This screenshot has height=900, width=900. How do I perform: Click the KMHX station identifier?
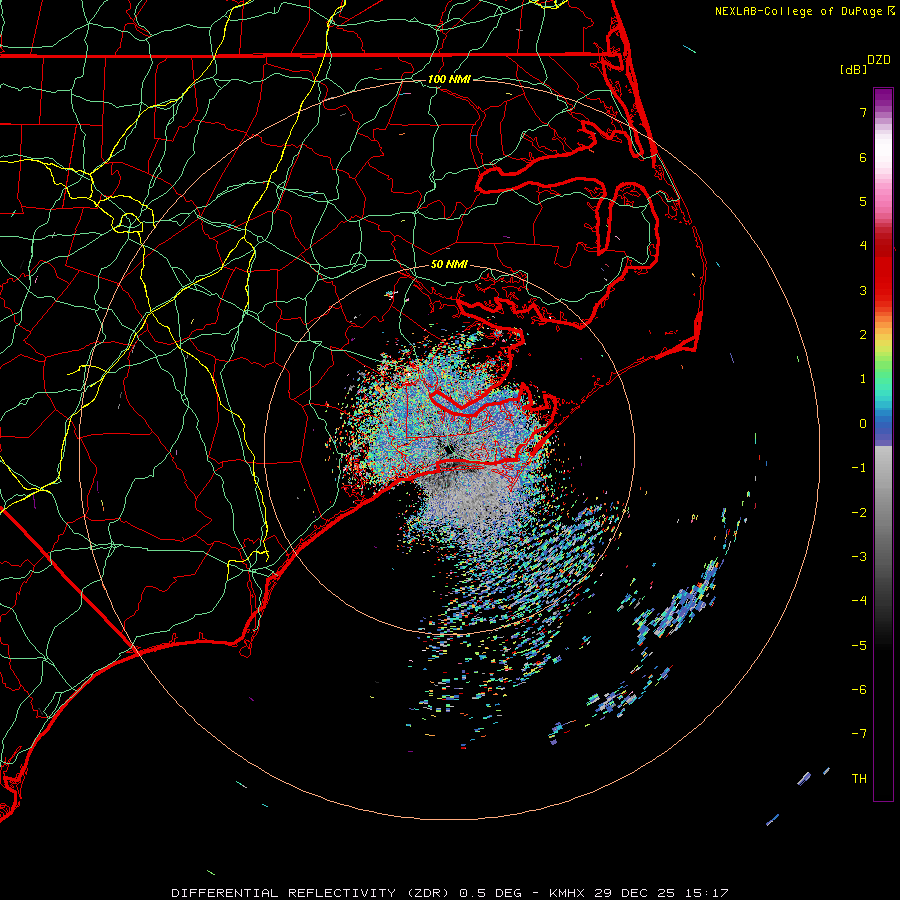coord(567,893)
